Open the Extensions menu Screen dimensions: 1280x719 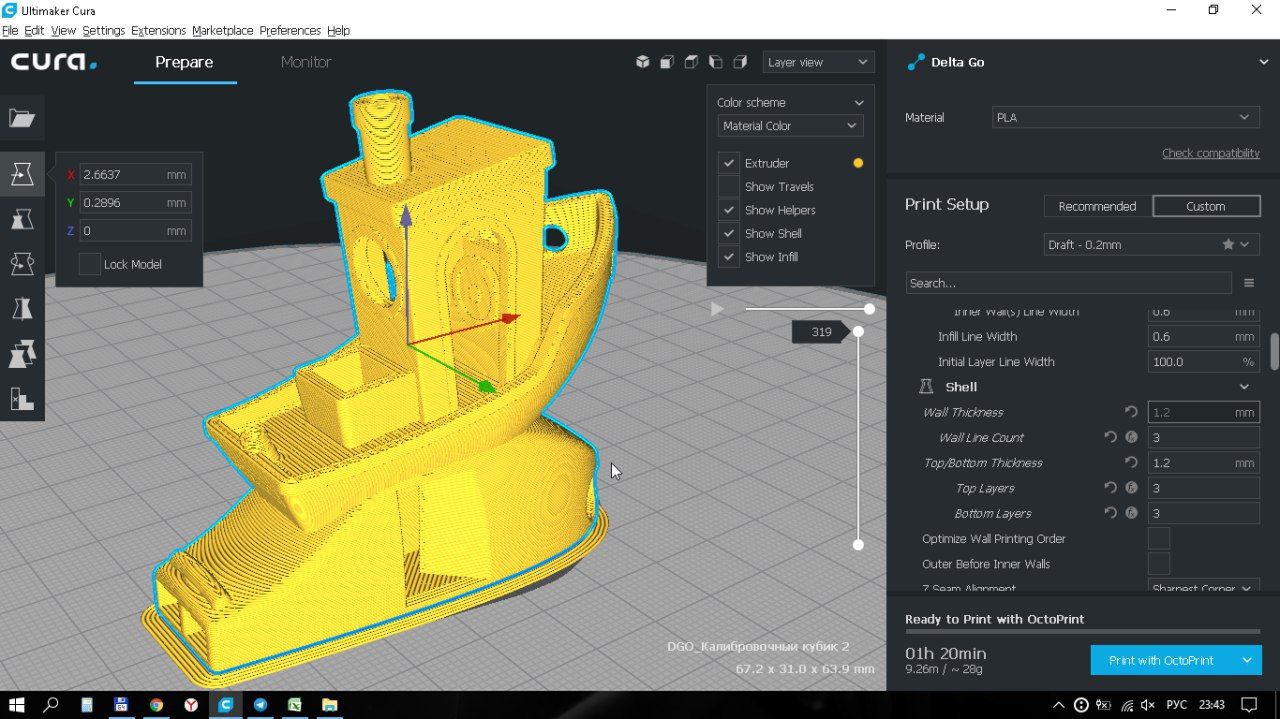(x=158, y=30)
